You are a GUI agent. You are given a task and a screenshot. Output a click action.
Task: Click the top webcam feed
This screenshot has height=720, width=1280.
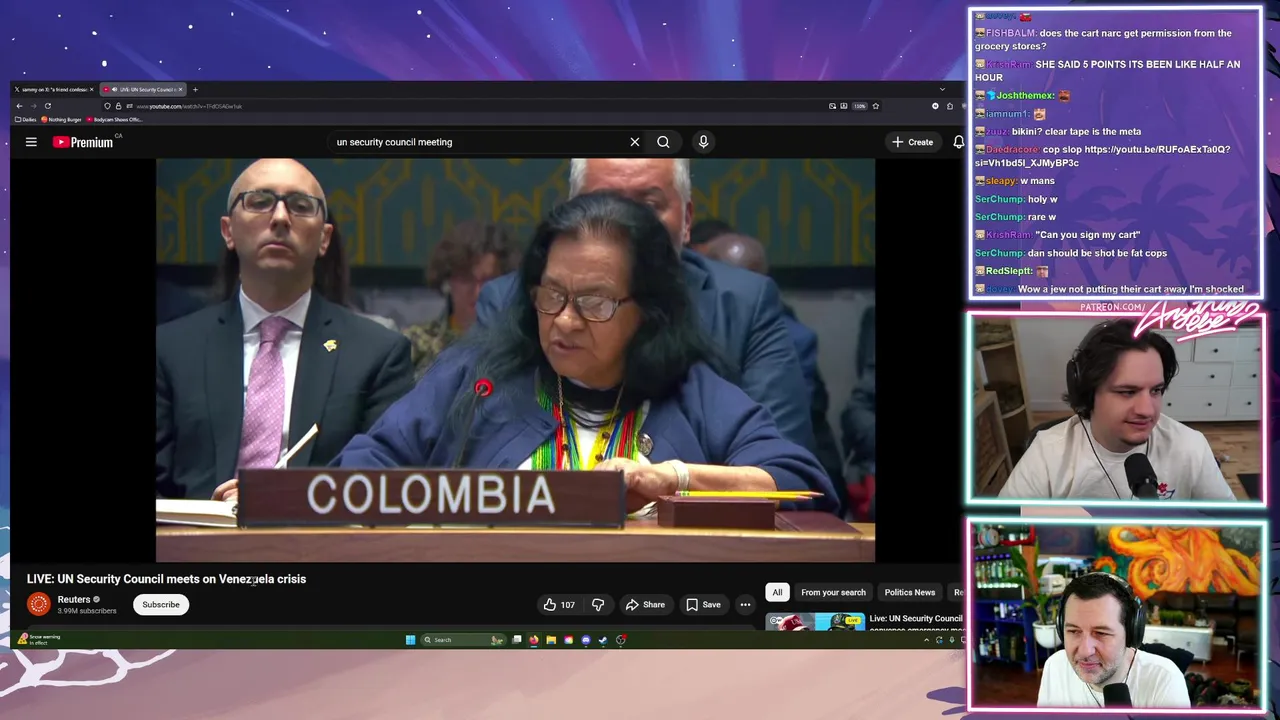click(1116, 409)
